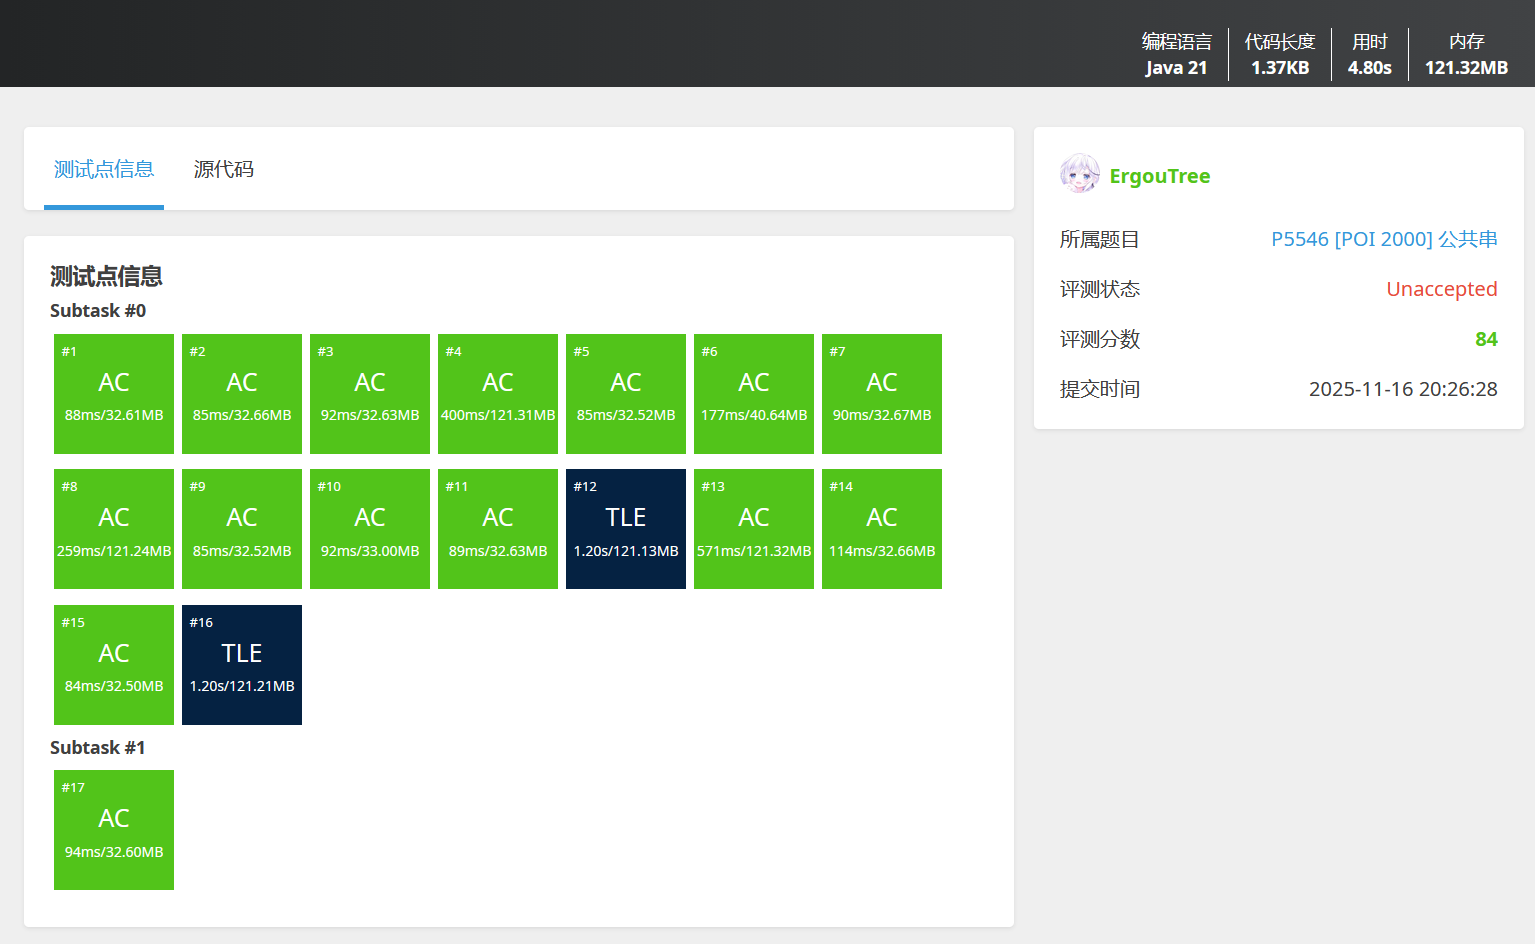The width and height of the screenshot is (1535, 944).
Task: Click test case #4 AC tile
Action: coord(498,394)
